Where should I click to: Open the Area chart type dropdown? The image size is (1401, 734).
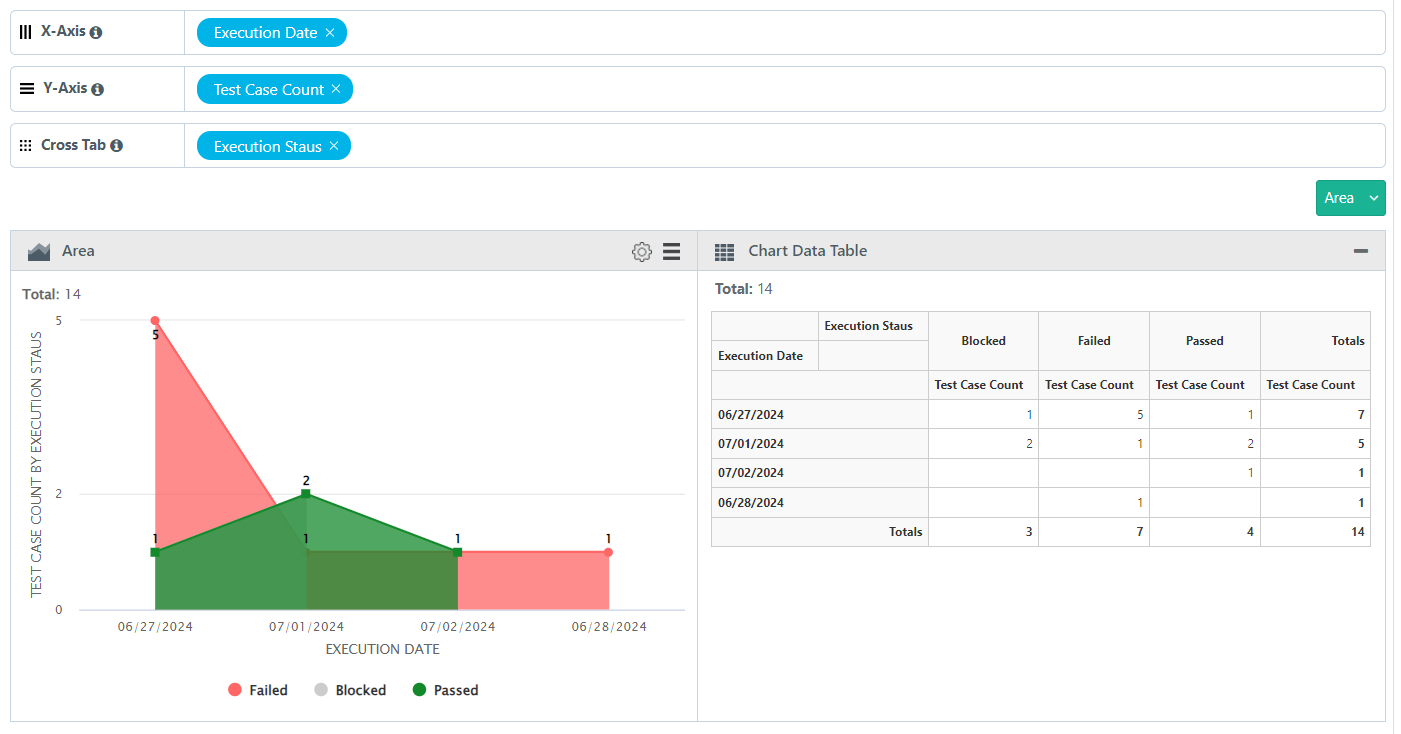(1374, 198)
